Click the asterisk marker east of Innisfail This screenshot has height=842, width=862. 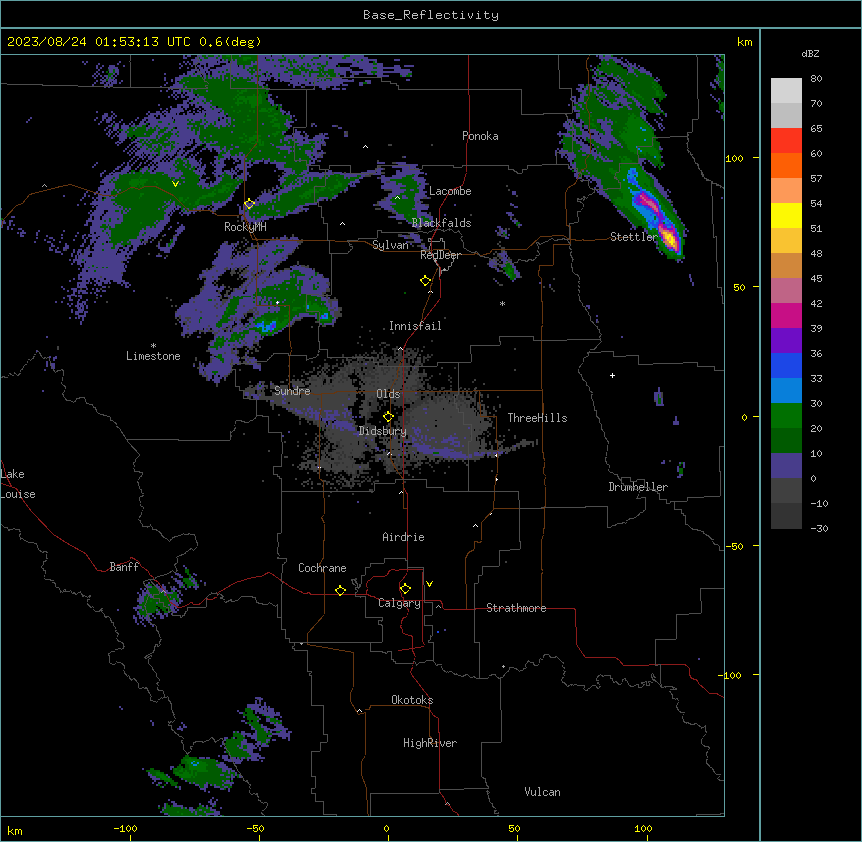[x=502, y=303]
